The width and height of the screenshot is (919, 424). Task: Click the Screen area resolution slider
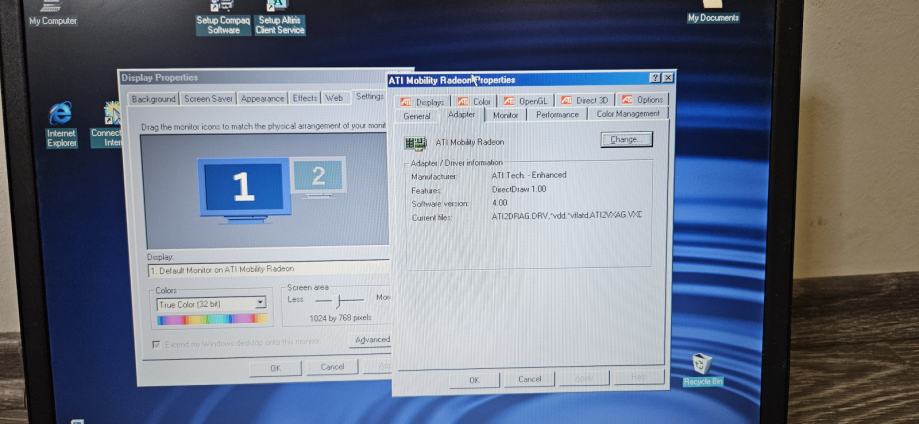pyautogui.click(x=340, y=300)
